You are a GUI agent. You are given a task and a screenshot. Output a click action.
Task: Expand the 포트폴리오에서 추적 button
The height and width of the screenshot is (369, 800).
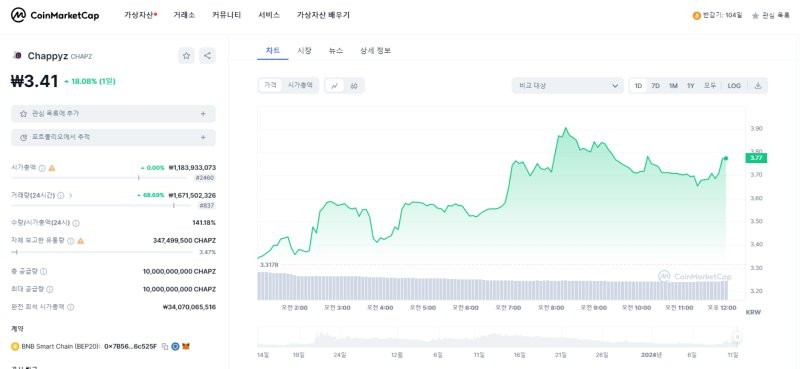[x=113, y=138]
